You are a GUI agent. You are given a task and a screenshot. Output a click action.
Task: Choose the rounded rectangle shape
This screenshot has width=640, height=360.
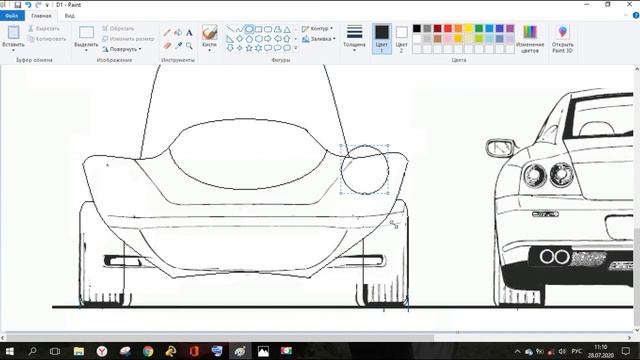point(268,29)
